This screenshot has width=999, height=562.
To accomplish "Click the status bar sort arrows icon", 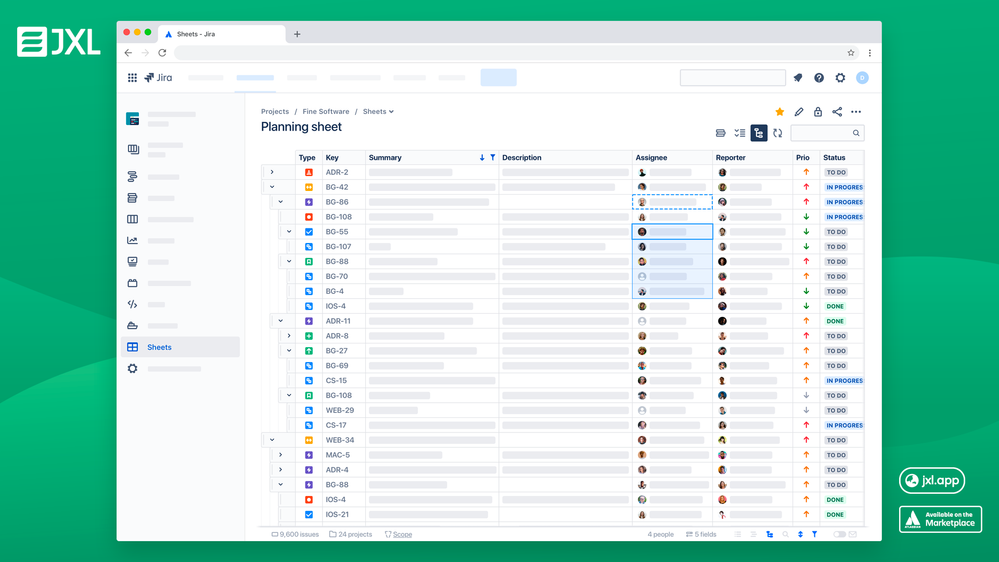I will point(800,535).
